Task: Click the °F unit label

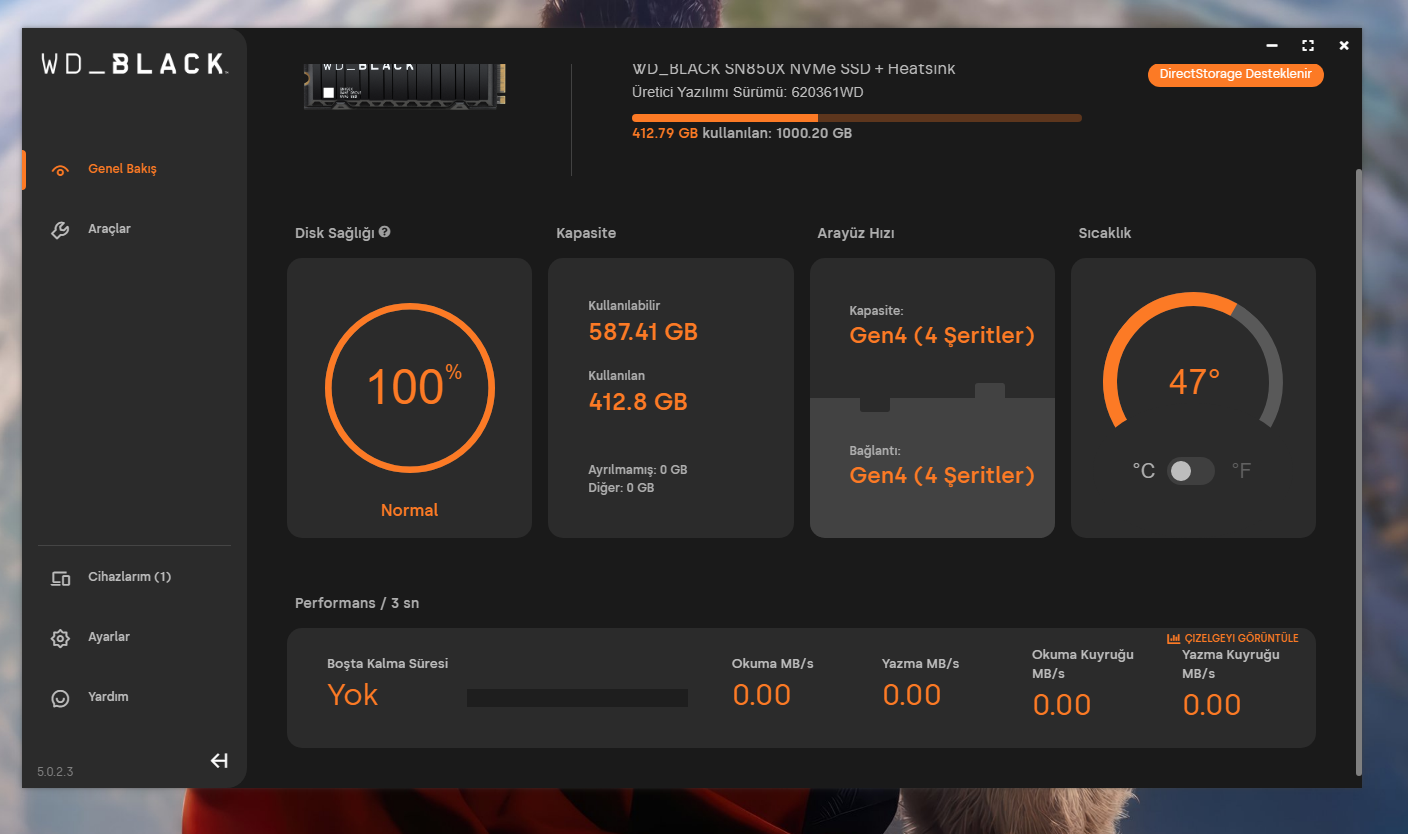Action: tap(1241, 471)
